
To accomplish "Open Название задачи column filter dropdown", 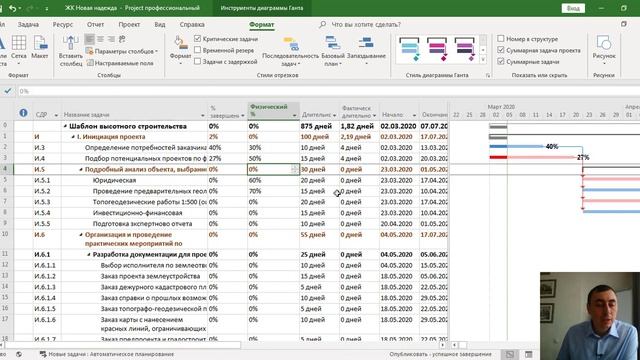I will point(202,116).
